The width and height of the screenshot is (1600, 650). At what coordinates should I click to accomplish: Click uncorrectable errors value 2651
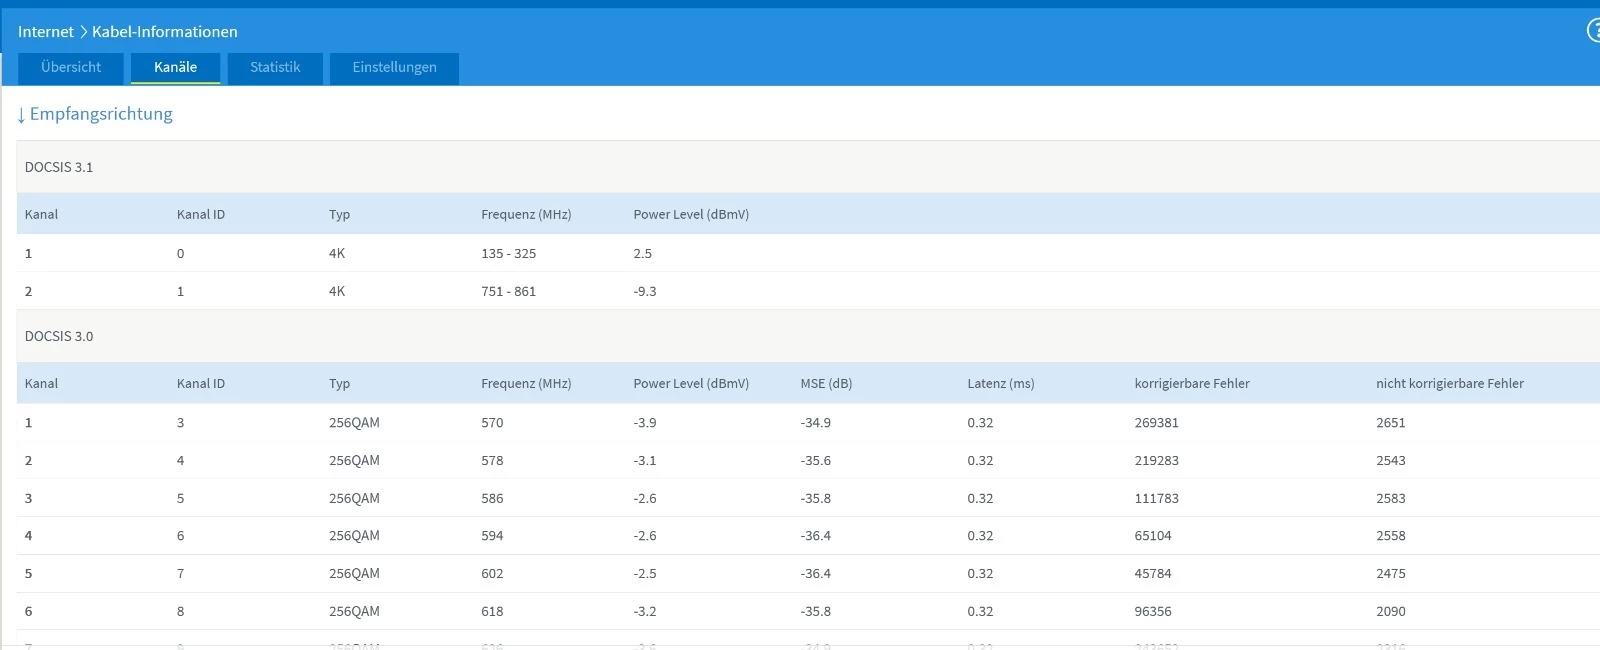1390,423
